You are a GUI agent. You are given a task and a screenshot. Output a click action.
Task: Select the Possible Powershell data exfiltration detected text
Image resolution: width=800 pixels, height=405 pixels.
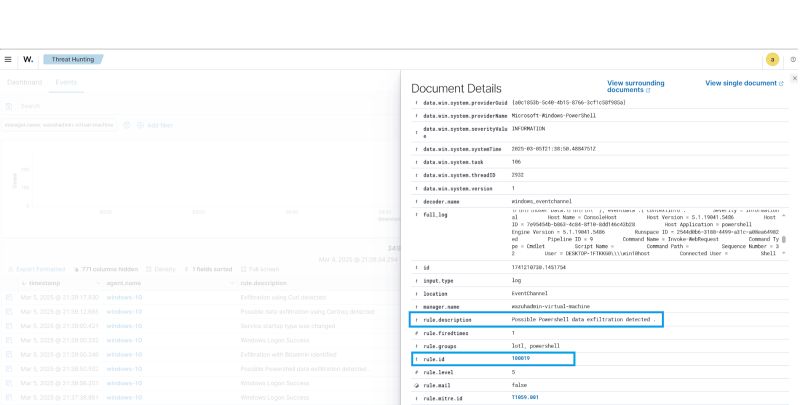[x=583, y=320]
